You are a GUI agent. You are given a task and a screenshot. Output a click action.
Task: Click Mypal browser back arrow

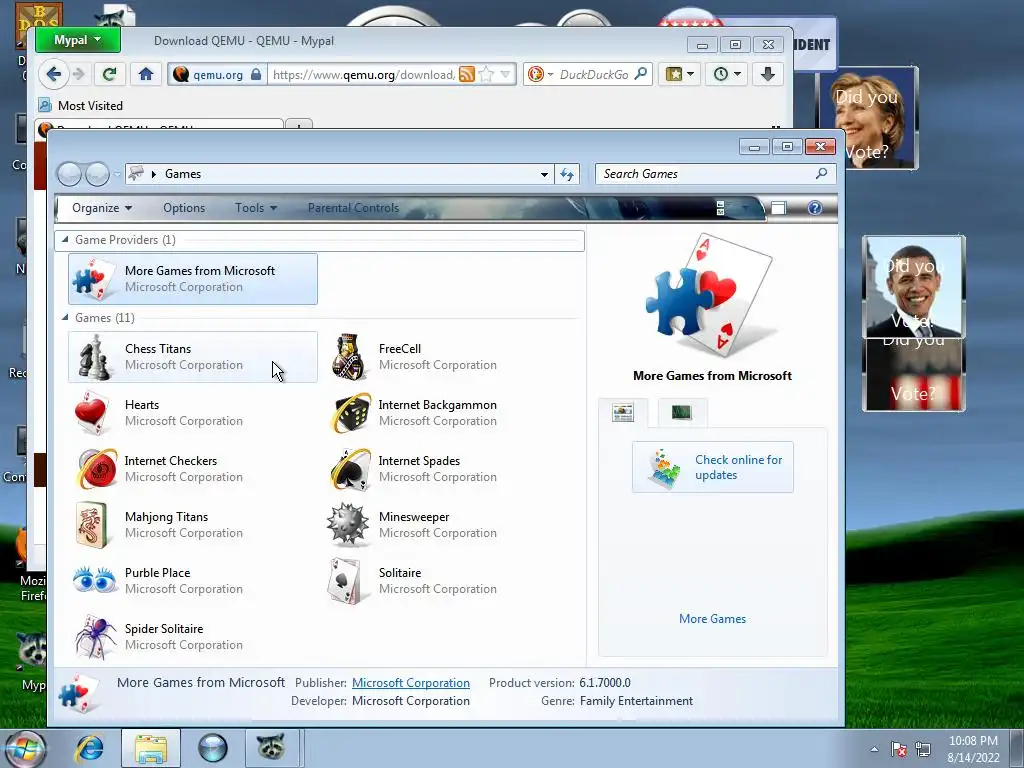[54, 74]
